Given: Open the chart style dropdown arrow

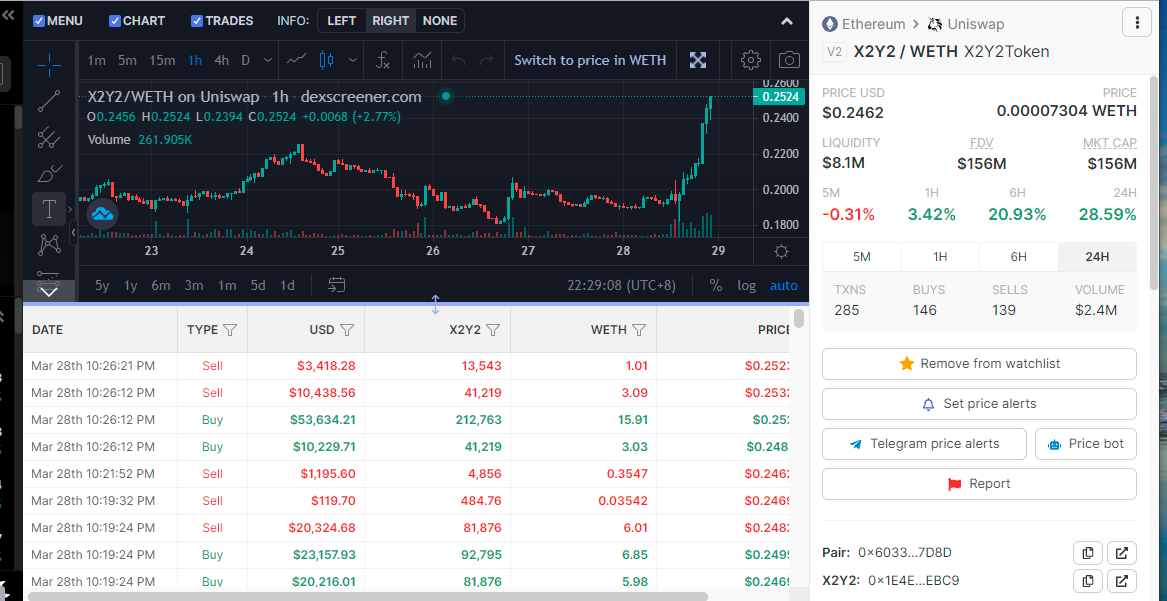Looking at the screenshot, I should pyautogui.click(x=353, y=60).
